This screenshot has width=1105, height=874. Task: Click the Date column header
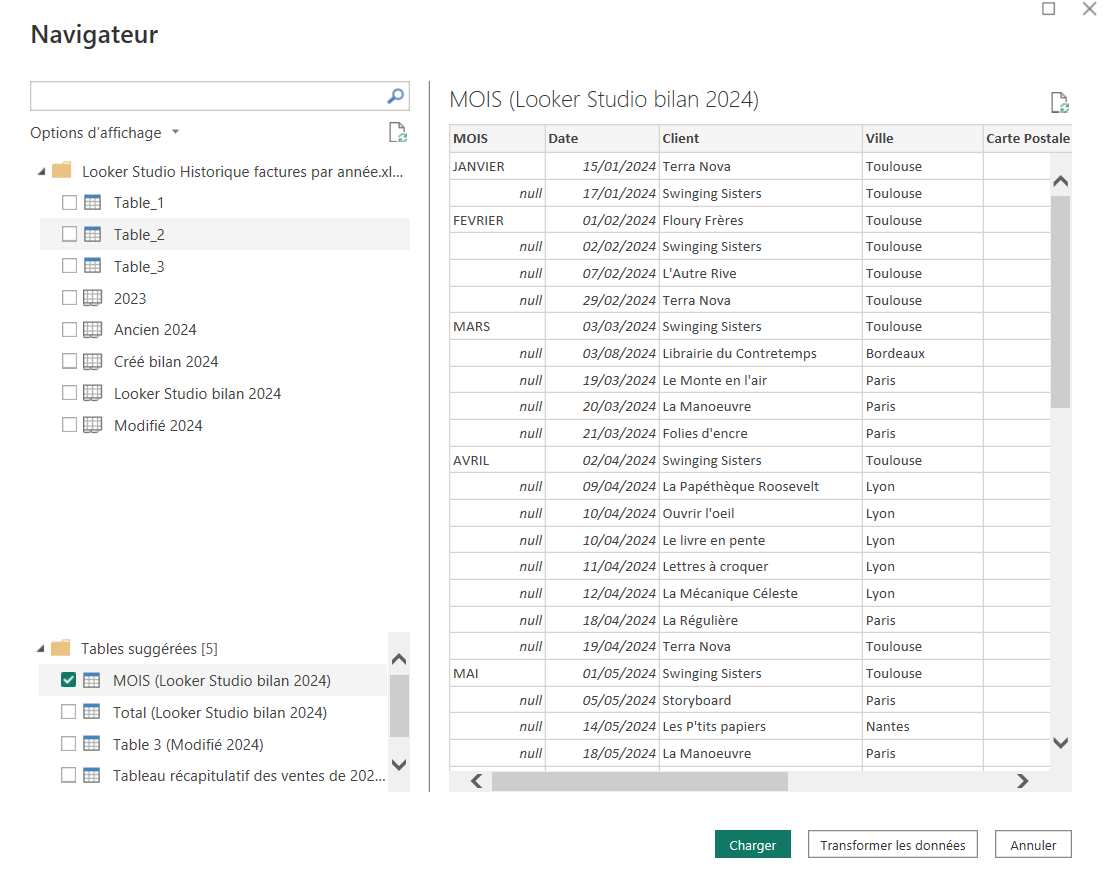[x=603, y=139]
